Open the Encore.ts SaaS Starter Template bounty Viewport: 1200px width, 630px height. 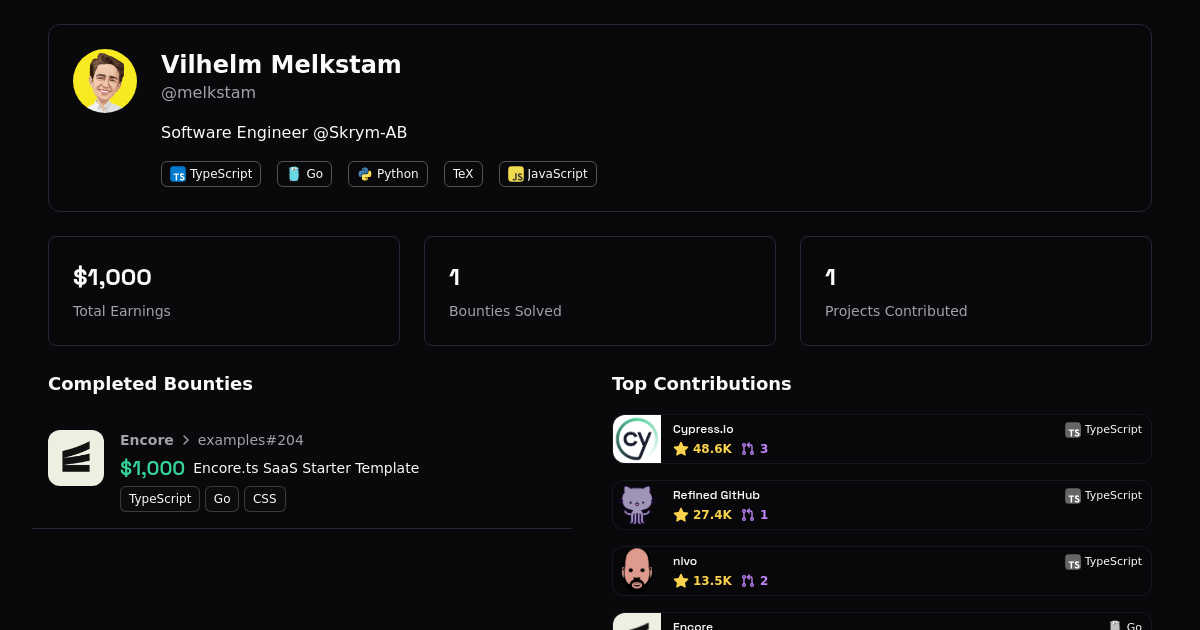pos(306,468)
